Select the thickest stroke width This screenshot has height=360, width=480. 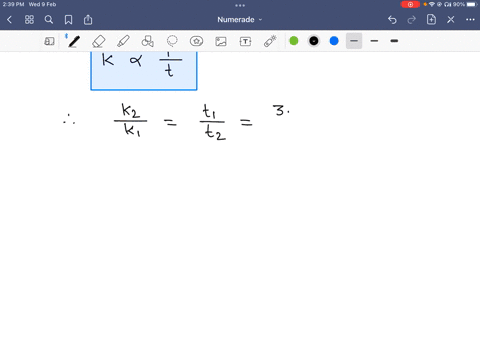[x=394, y=41]
